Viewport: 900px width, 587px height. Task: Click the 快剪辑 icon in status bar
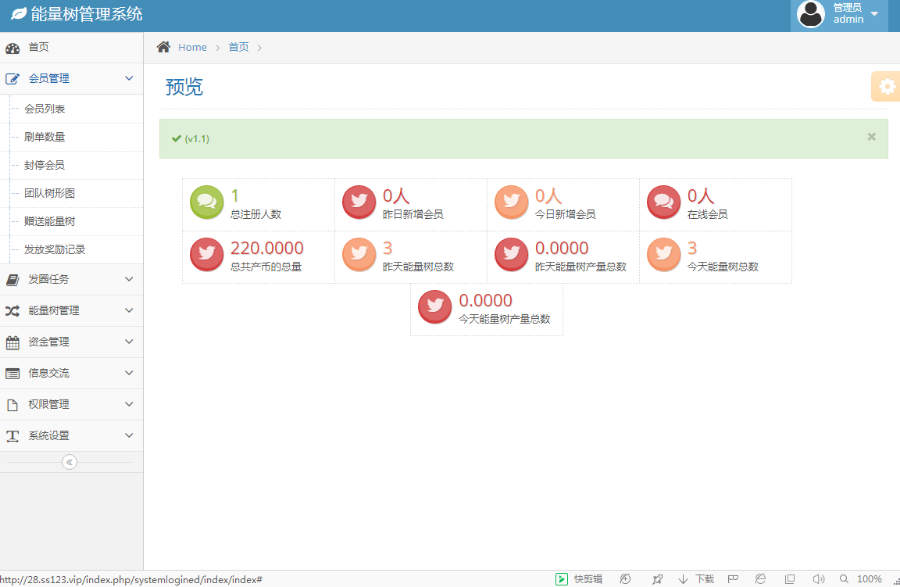[561, 579]
